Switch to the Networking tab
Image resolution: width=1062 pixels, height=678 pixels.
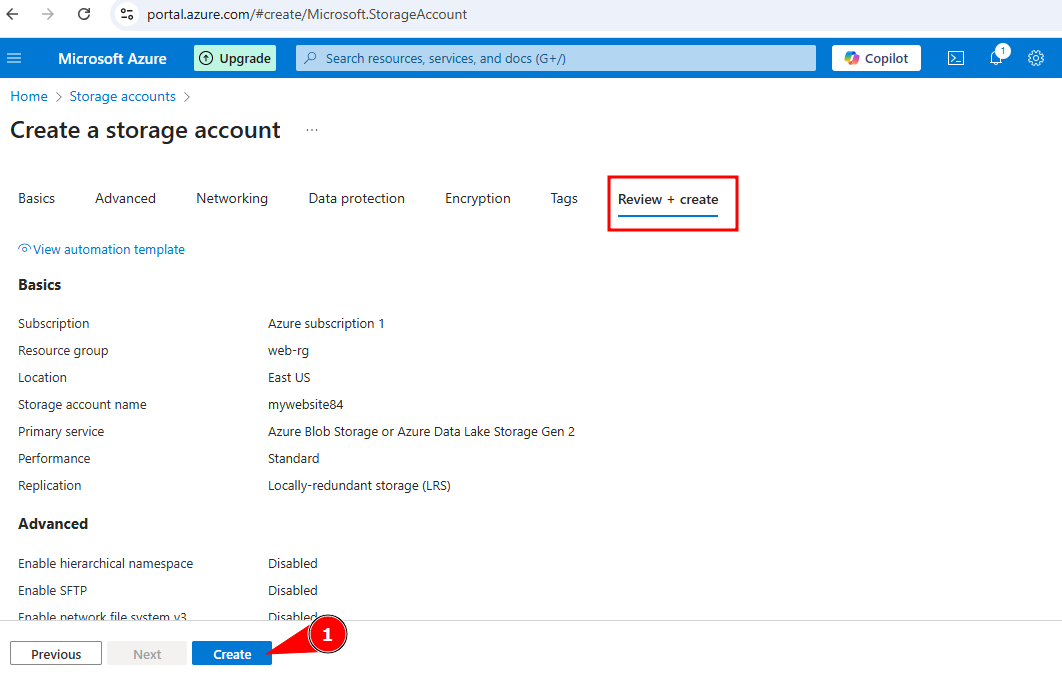[232, 198]
